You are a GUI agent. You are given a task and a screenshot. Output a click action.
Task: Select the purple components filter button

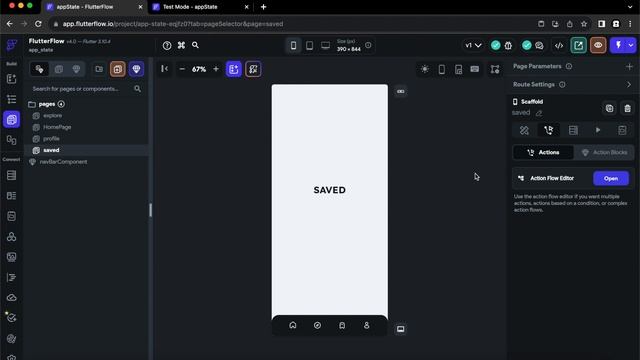coord(136,69)
